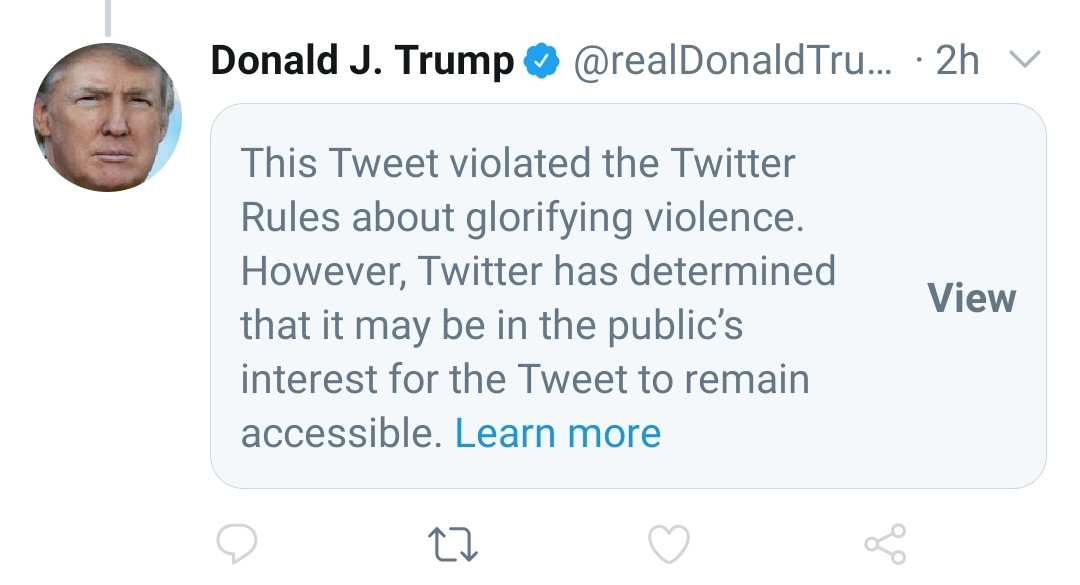The image size is (1080, 585).
Task: Click the View button on the notice
Action: 971,298
